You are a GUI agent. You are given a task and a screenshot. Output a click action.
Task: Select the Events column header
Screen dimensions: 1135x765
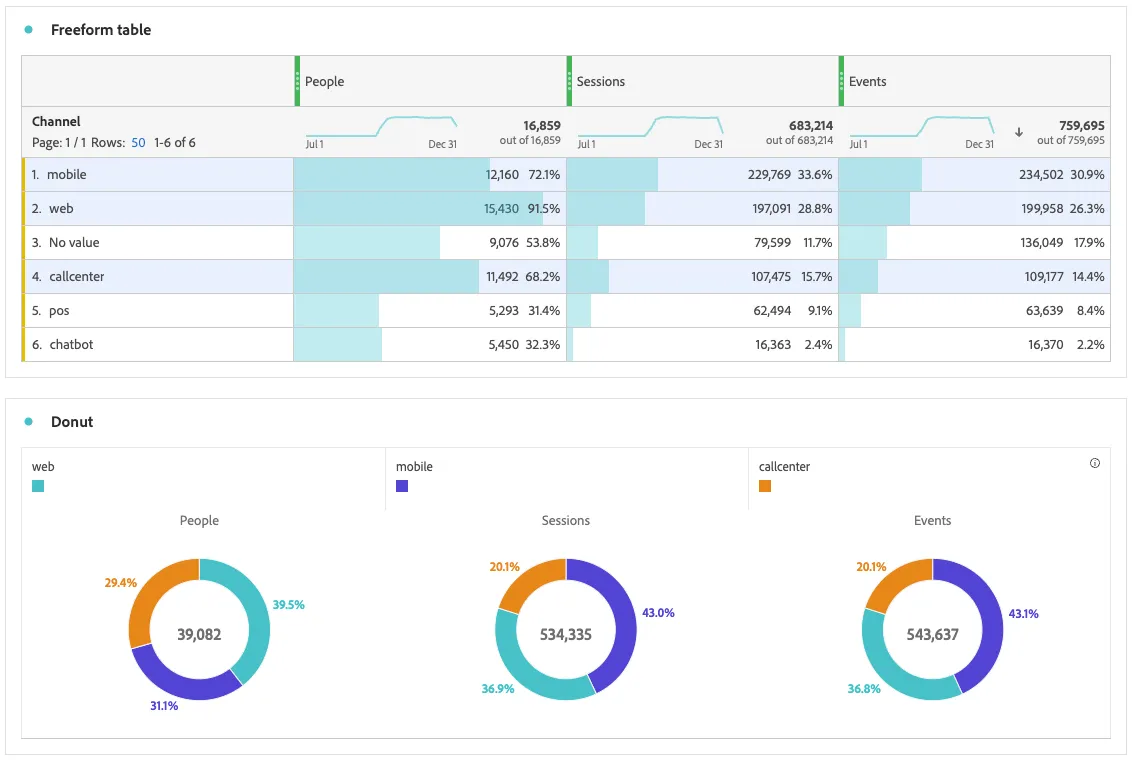[867, 82]
